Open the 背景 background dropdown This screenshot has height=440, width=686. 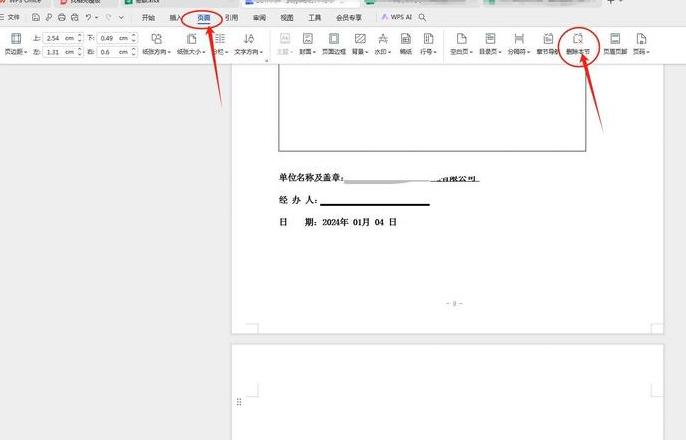pos(360,44)
